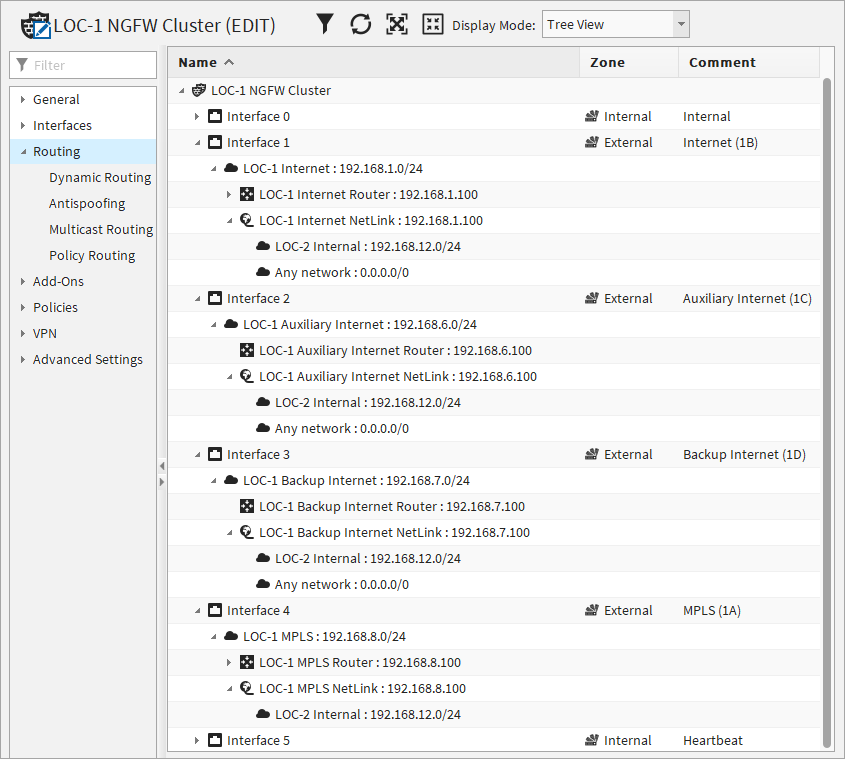Sort by the Name column header

(x=374, y=63)
